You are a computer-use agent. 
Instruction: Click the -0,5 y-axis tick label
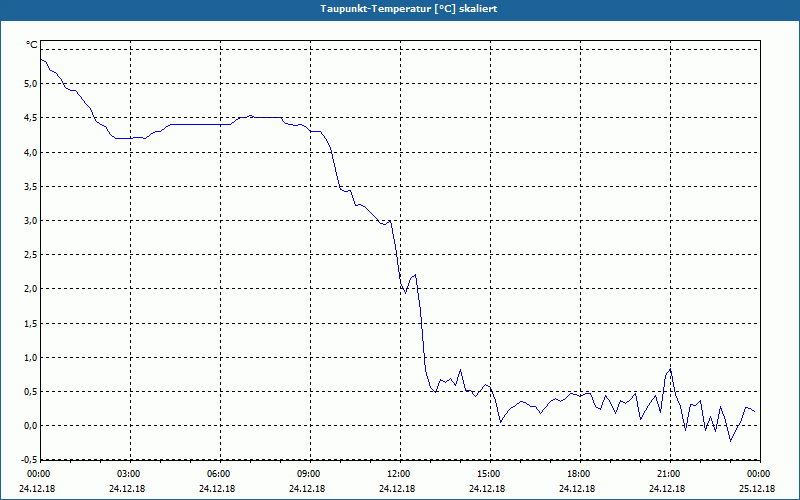point(30,458)
